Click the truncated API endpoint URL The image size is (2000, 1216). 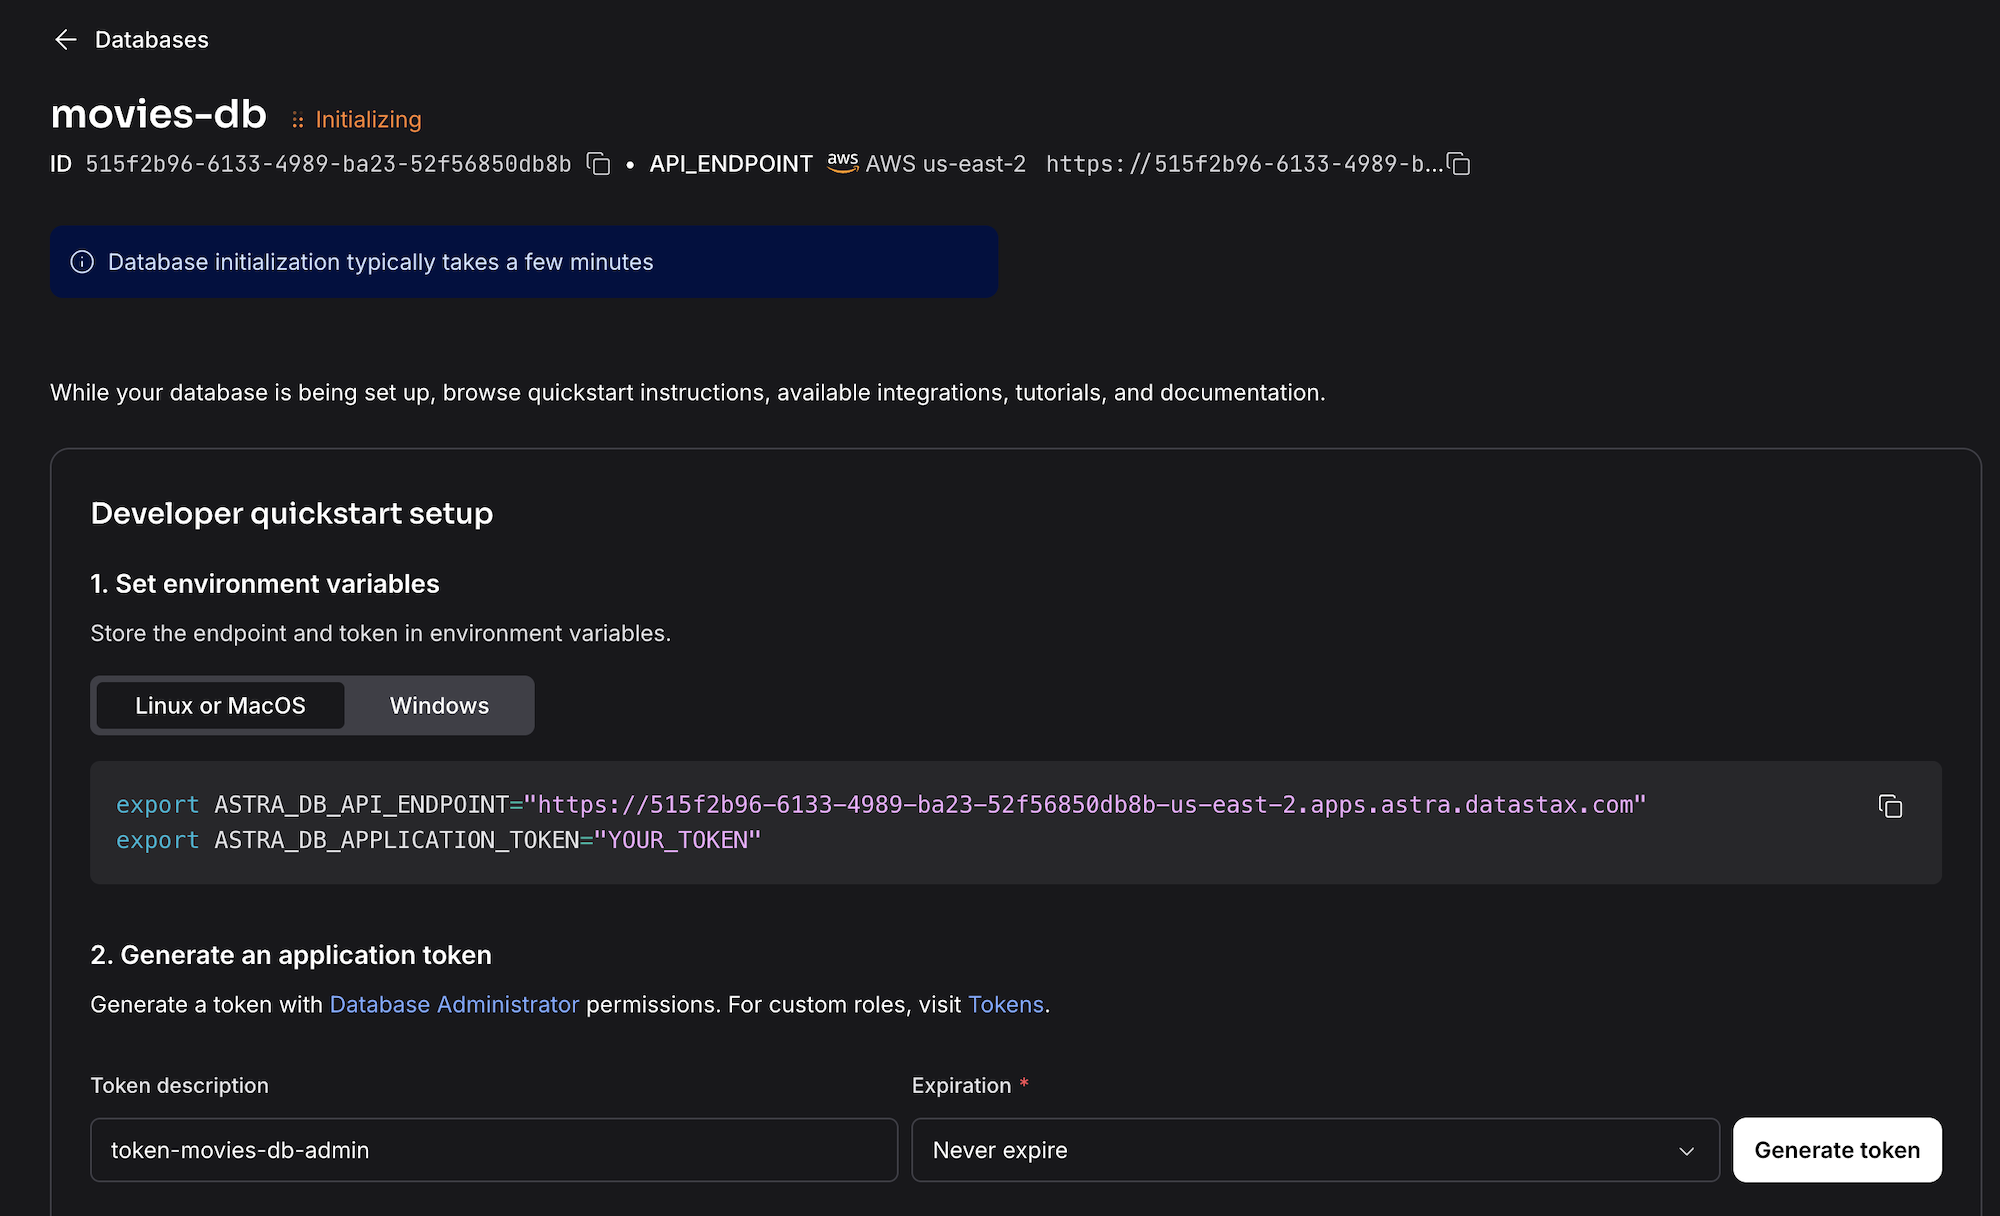click(x=1244, y=164)
